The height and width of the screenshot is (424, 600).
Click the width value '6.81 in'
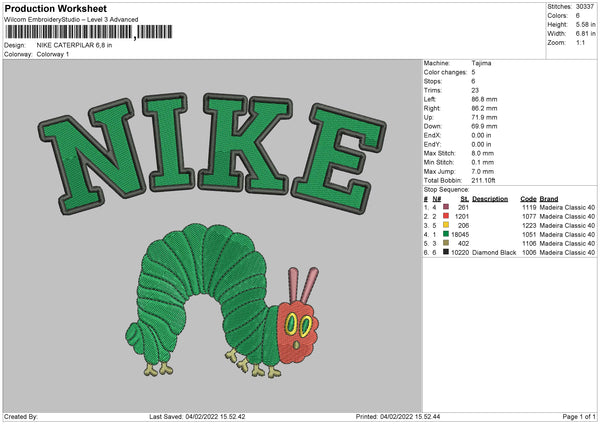click(585, 34)
